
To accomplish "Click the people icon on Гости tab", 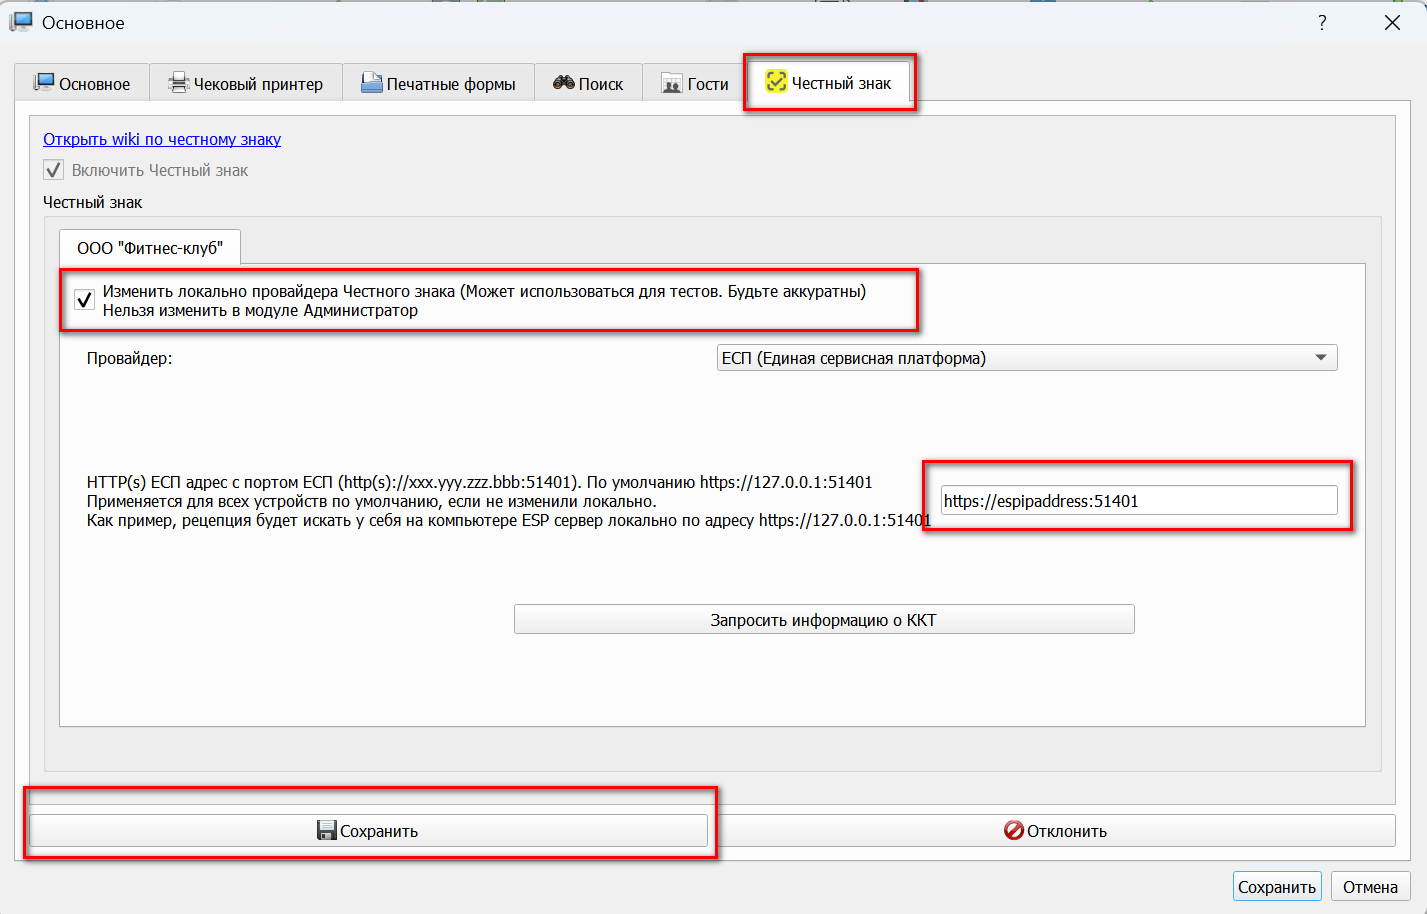I will [x=672, y=85].
